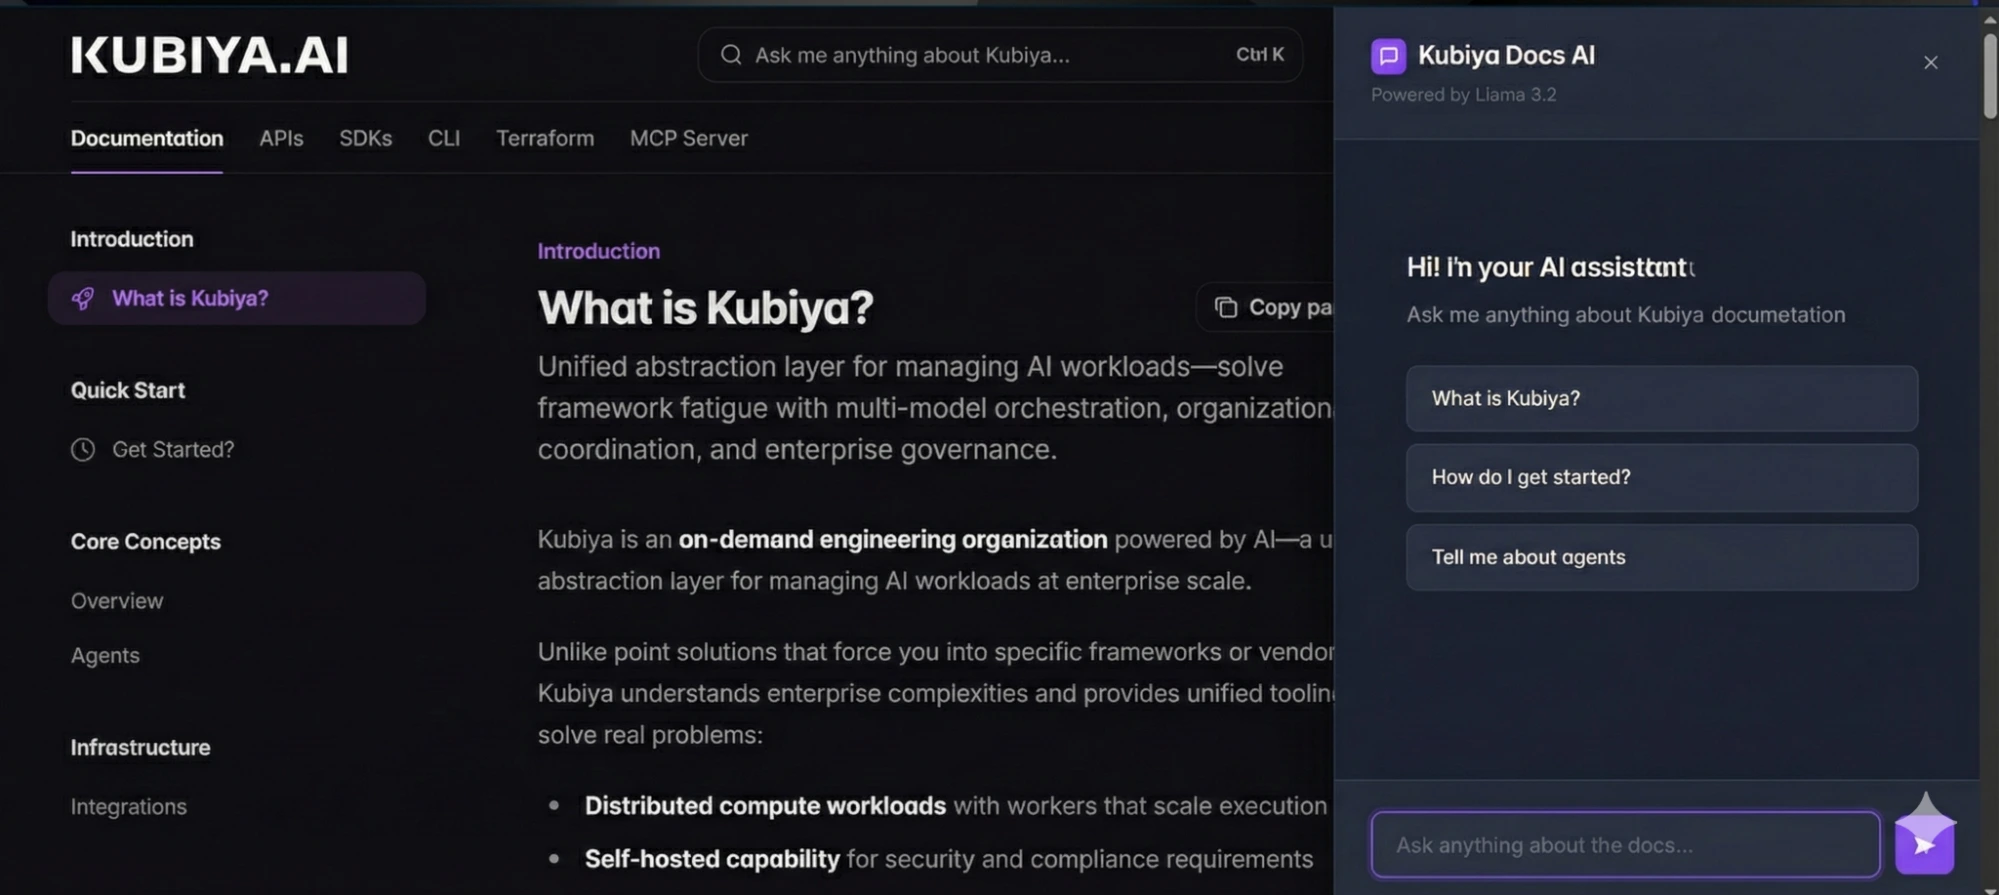Viewport: 1999px width, 896px height.
Task: Click the Introduction breadcrumb above the title
Action: pos(599,251)
